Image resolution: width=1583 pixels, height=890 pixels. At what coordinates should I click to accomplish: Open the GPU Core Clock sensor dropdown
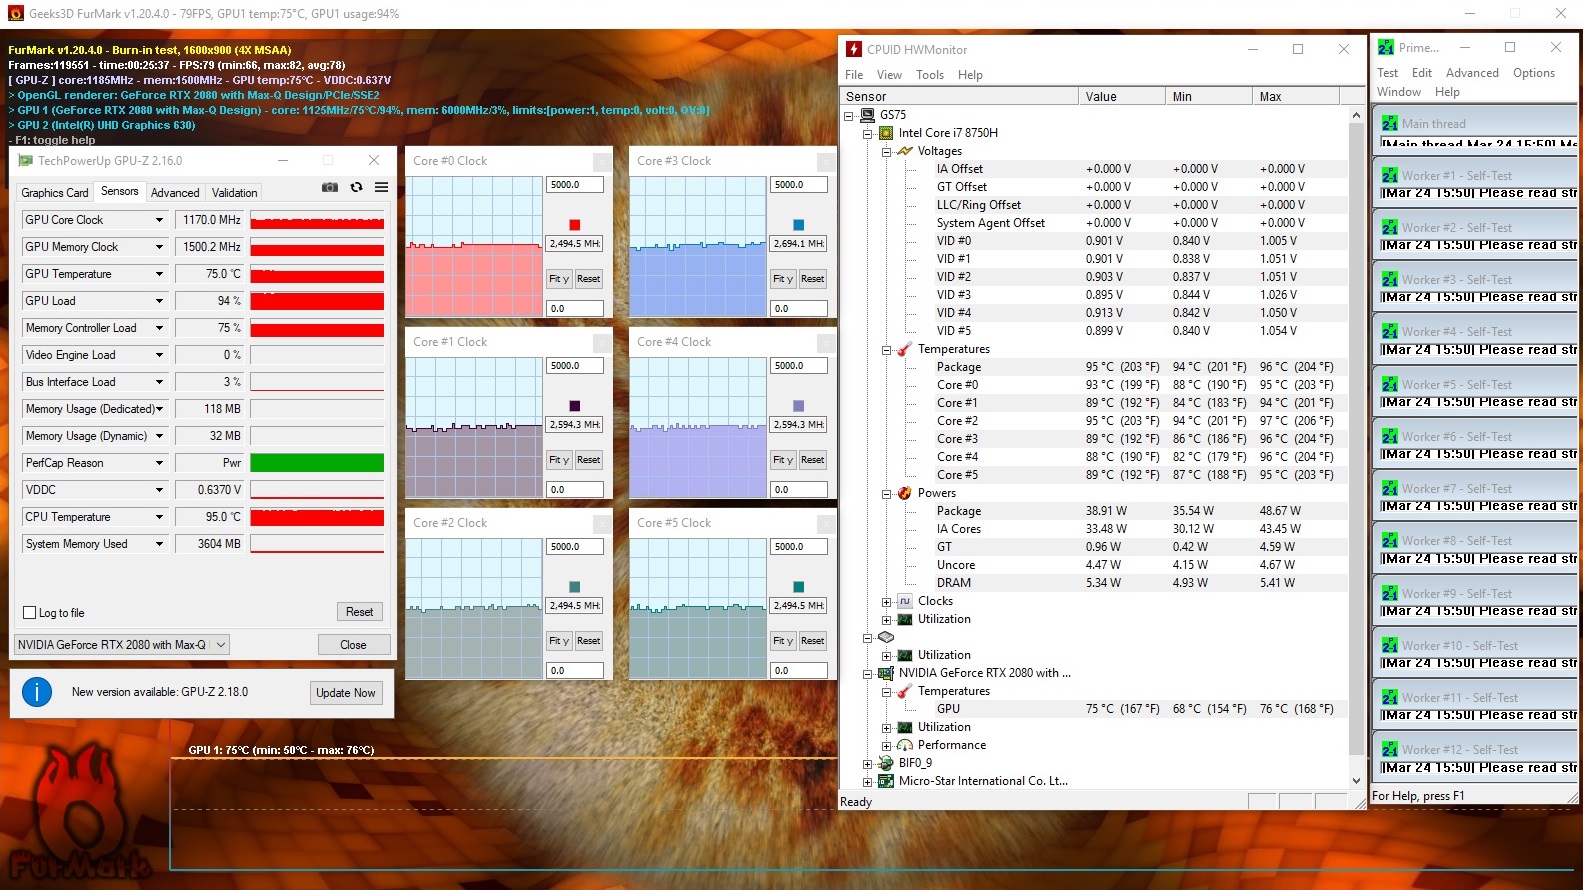click(x=159, y=220)
